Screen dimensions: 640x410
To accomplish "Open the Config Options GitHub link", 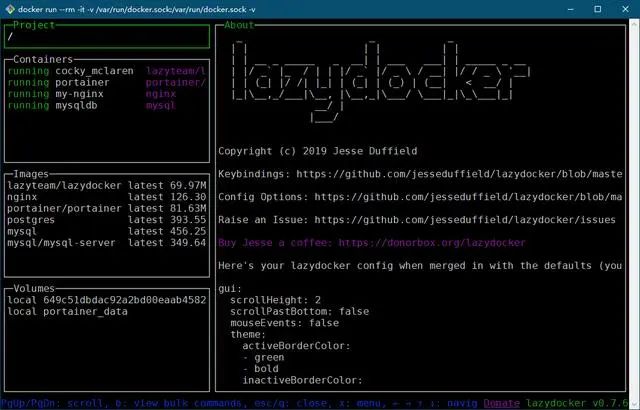I will (468, 197).
